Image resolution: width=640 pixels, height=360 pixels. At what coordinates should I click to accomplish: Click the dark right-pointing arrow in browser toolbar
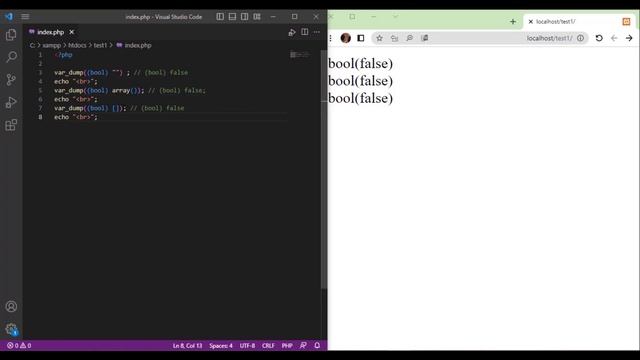point(629,38)
